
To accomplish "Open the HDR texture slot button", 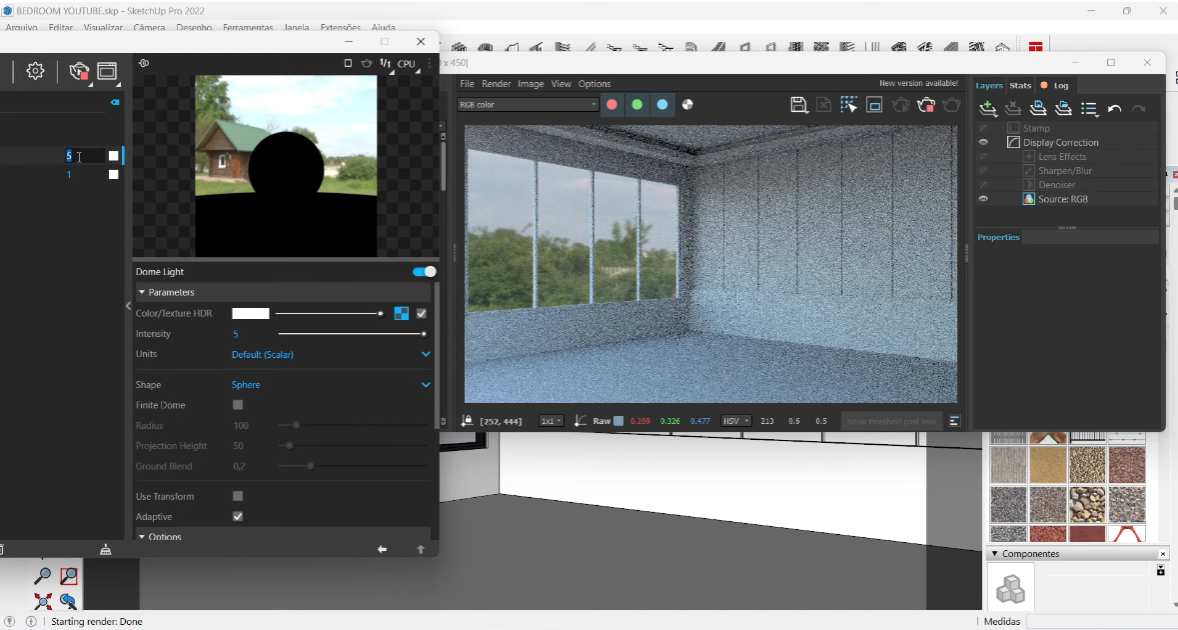I will pyautogui.click(x=401, y=313).
